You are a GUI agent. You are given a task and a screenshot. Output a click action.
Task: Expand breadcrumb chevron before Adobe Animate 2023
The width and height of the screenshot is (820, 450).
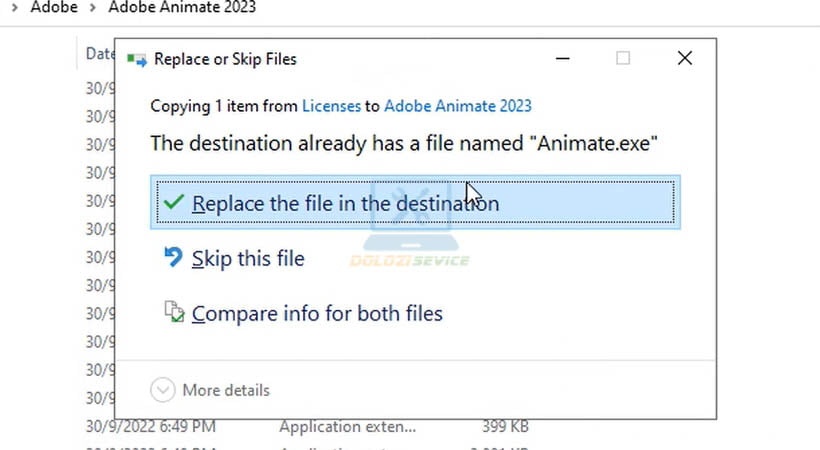coord(93,8)
